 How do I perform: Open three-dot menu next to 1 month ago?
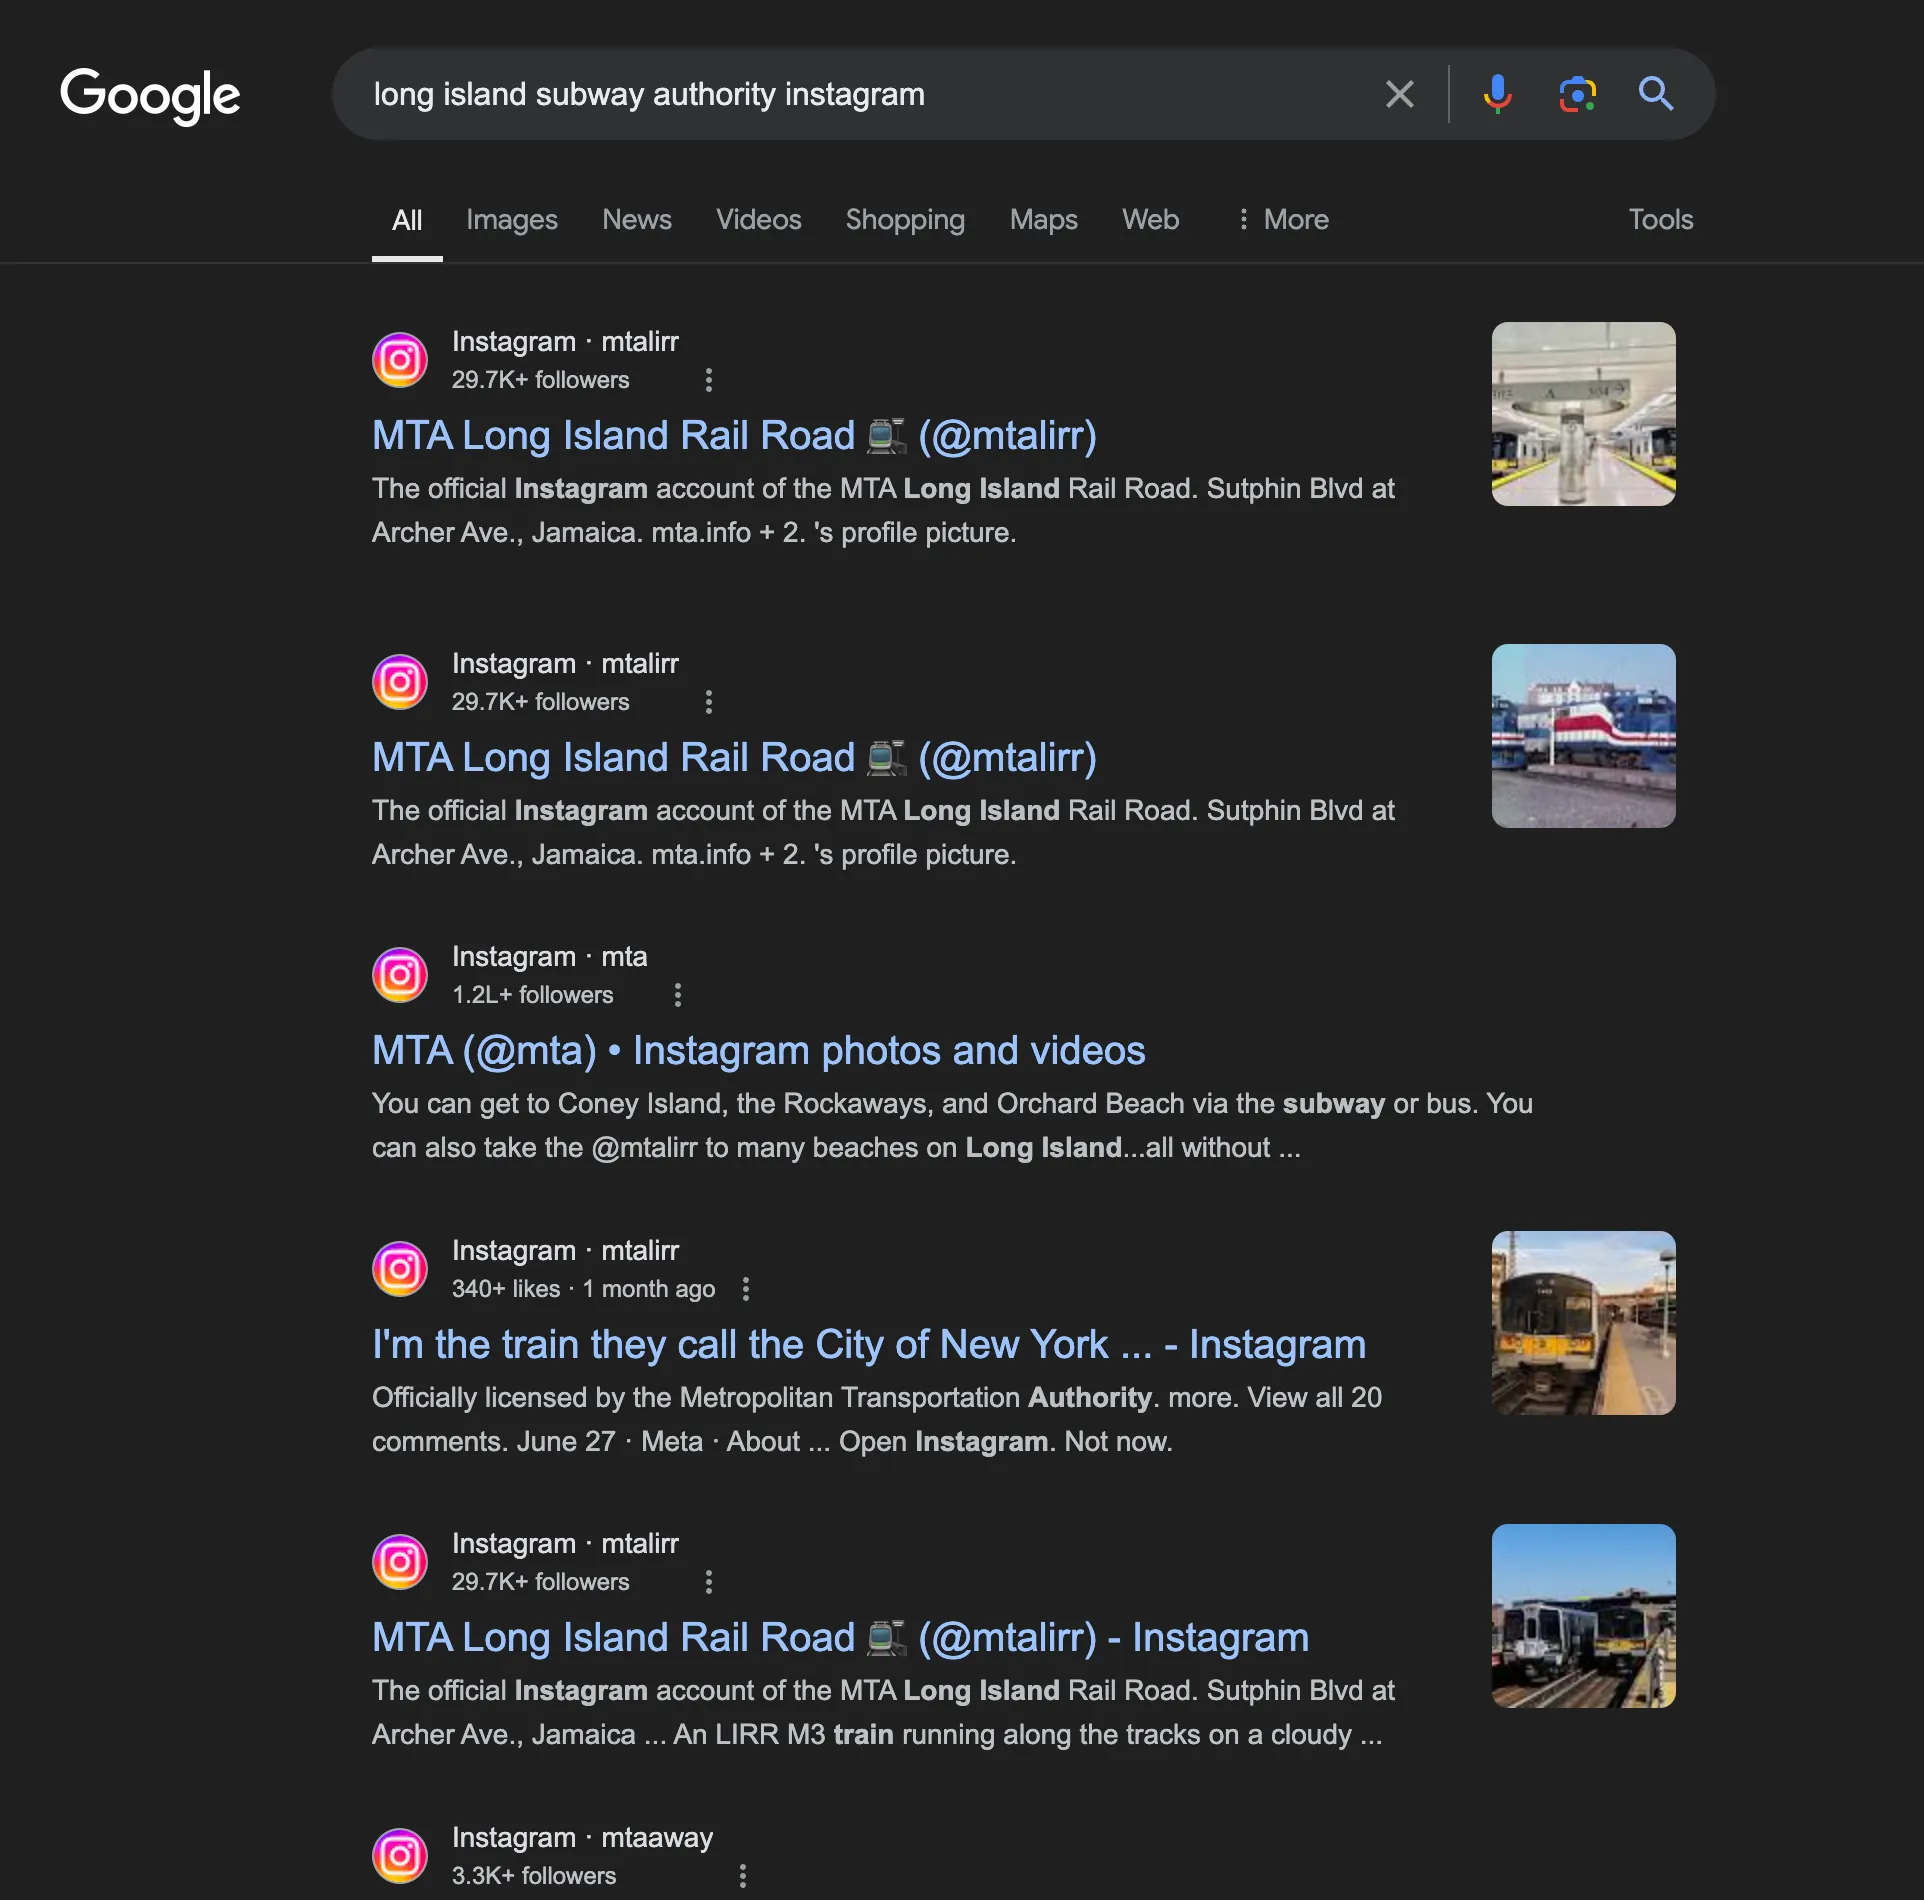coord(746,1289)
